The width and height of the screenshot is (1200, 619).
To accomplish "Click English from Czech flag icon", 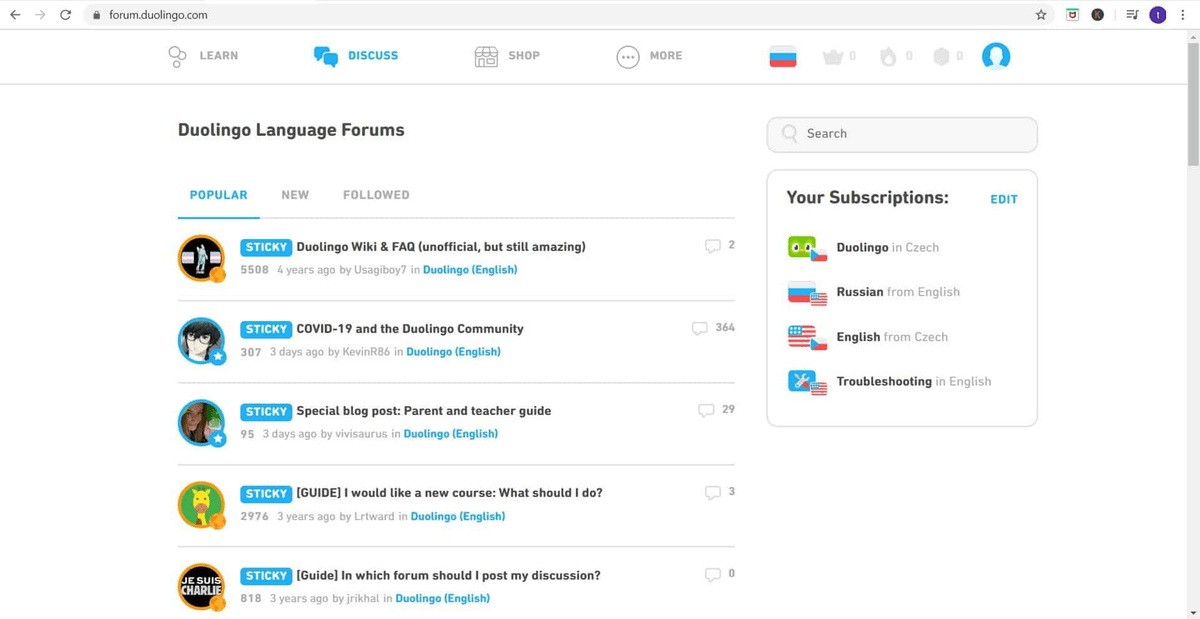I will point(808,337).
